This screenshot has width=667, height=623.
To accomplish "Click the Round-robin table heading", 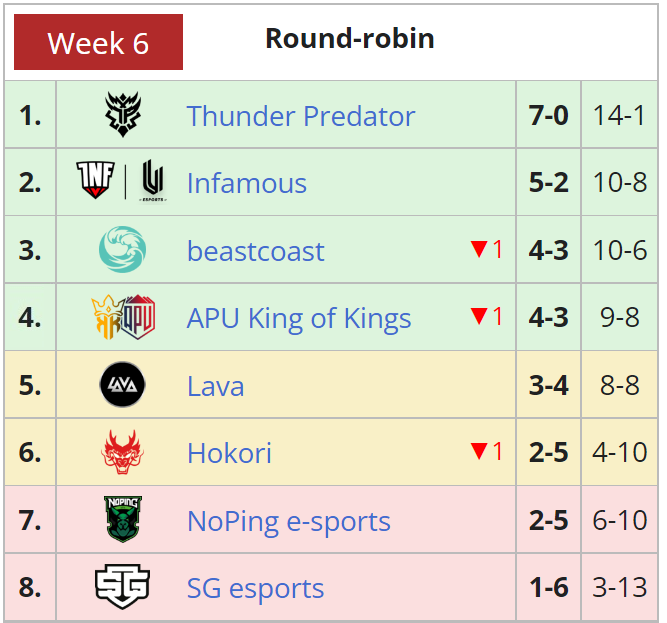I will pyautogui.click(x=350, y=38).
